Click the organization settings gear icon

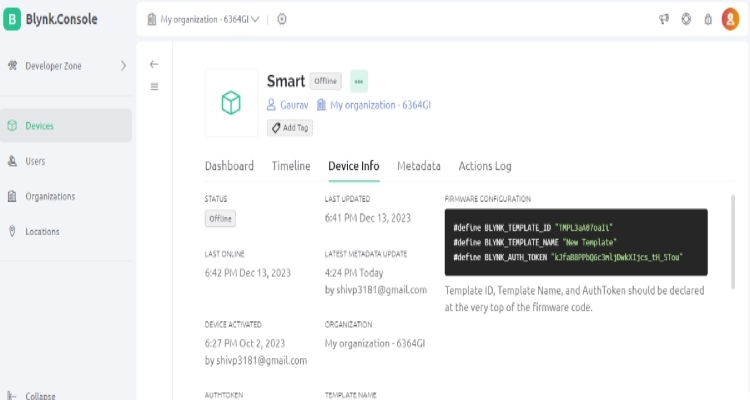[282, 19]
